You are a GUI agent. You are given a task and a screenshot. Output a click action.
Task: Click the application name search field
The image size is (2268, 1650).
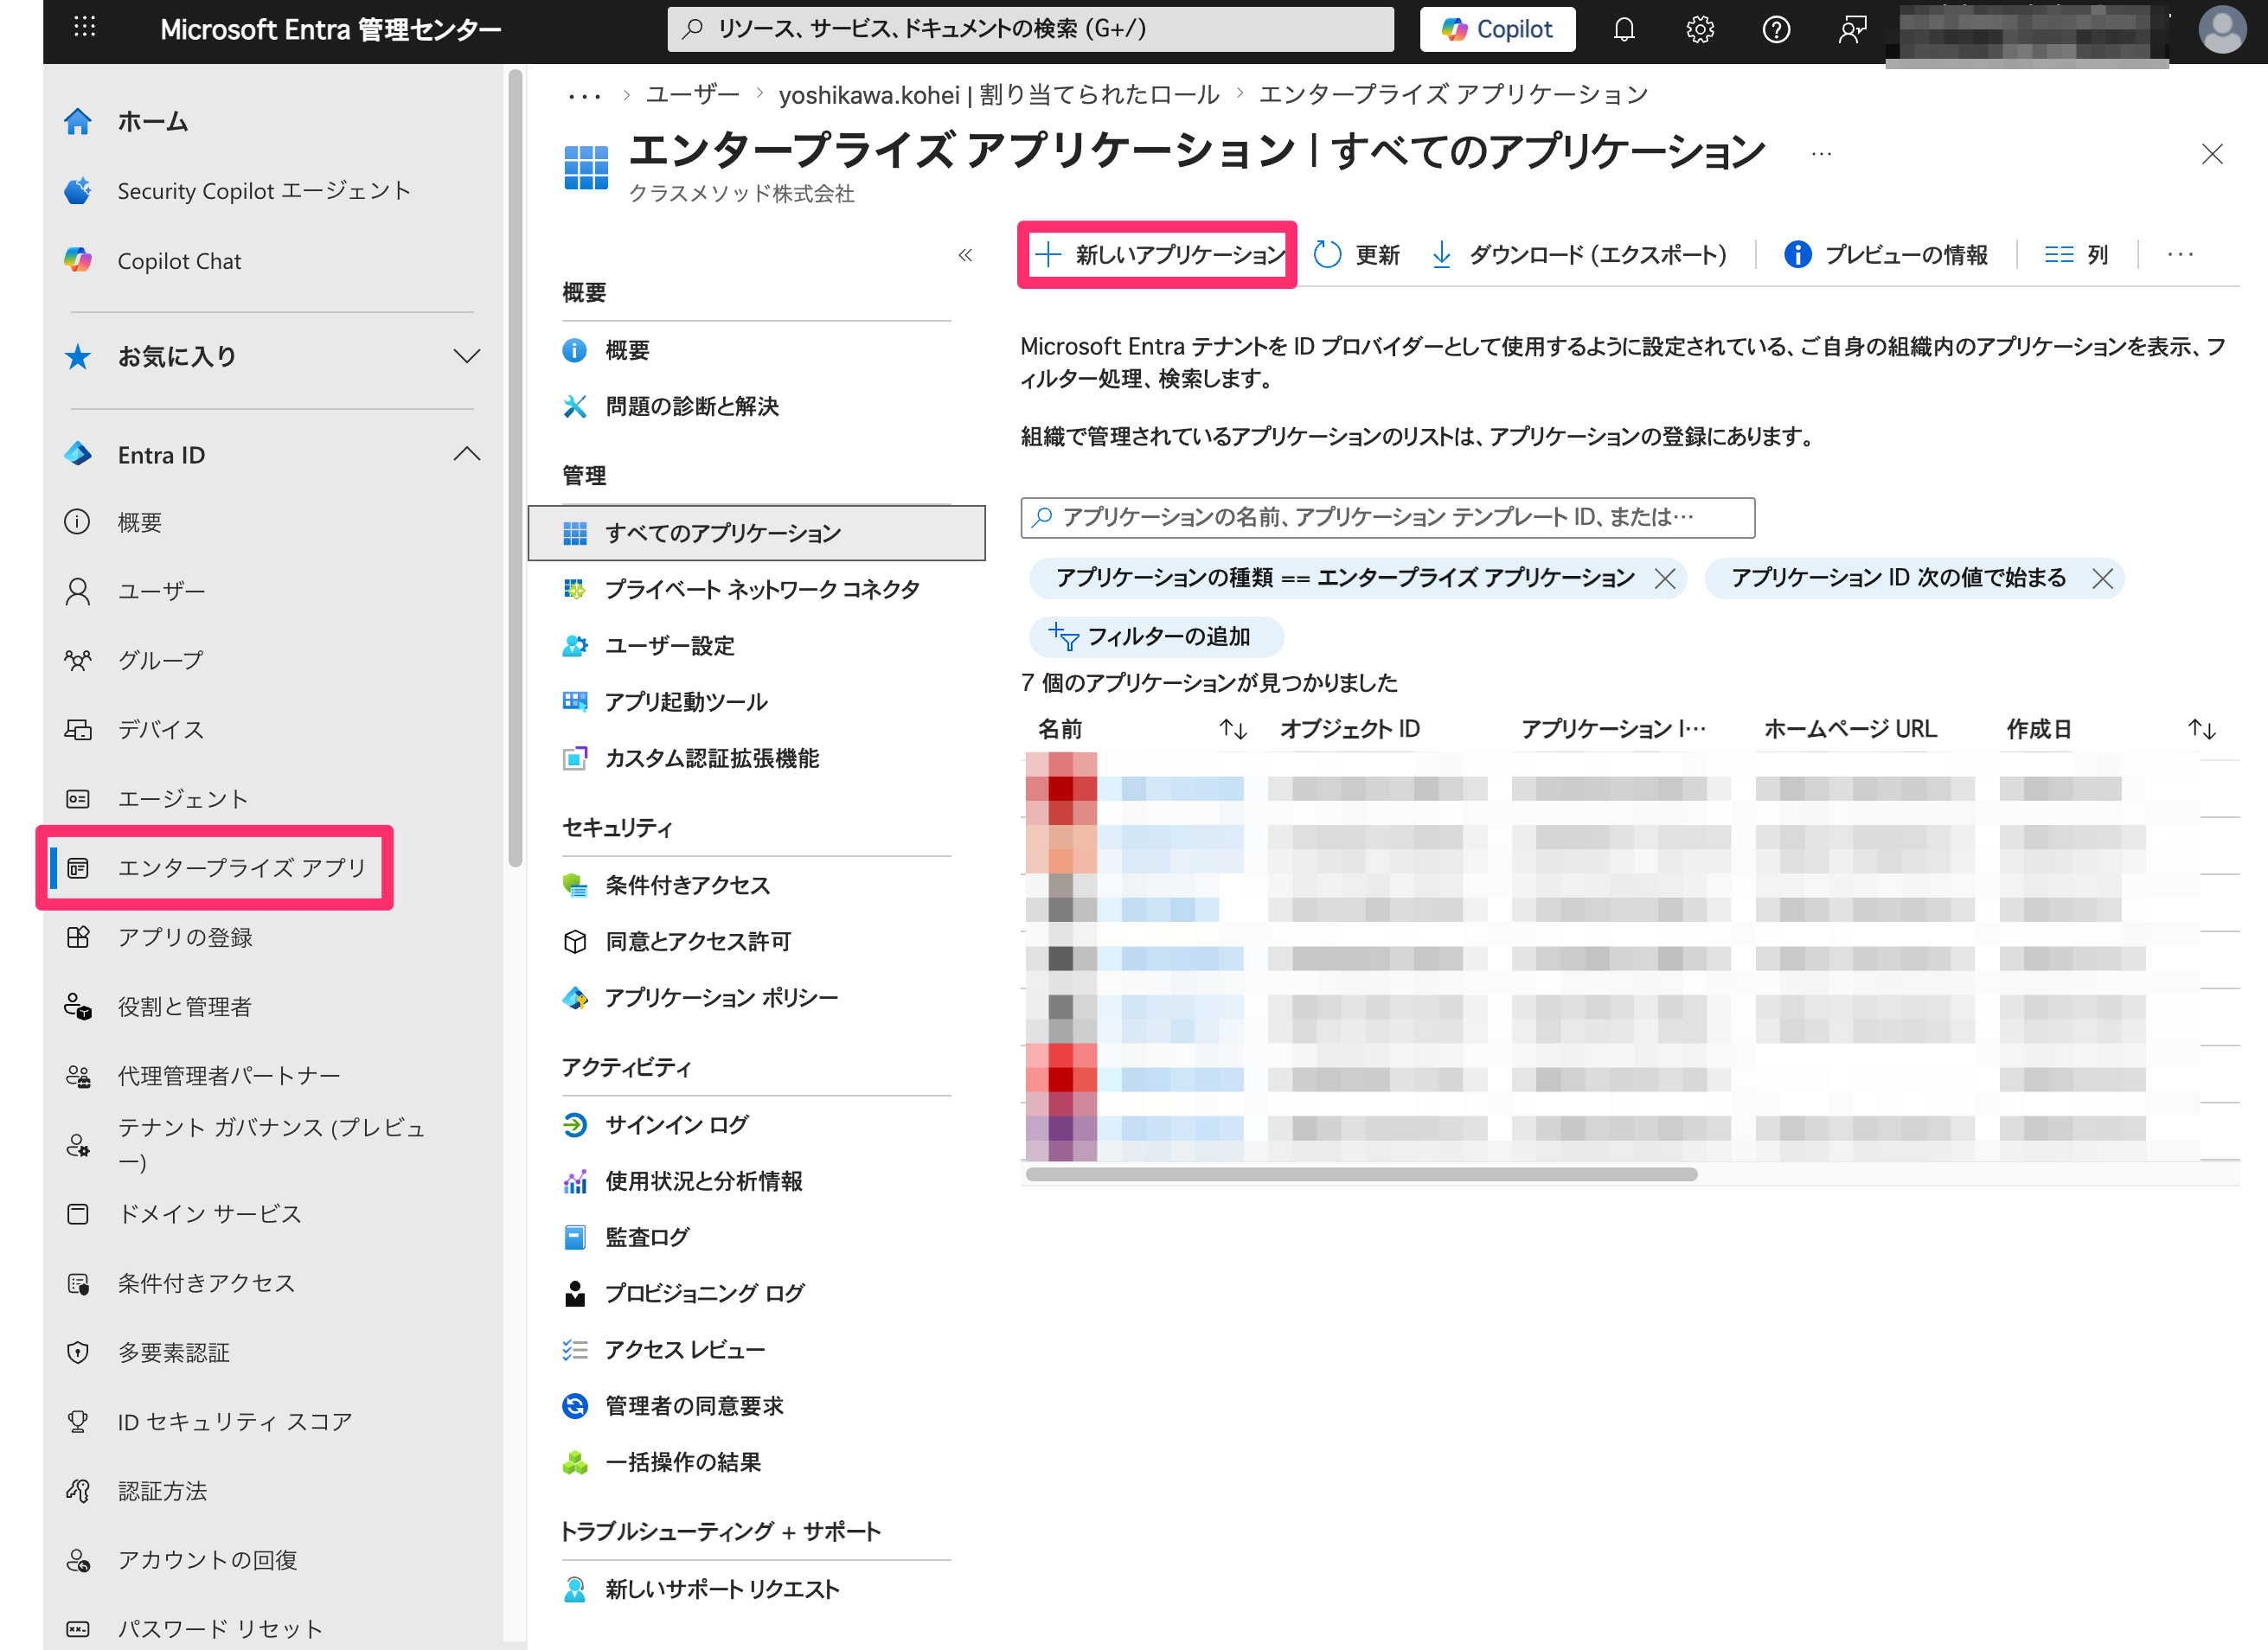[1388, 517]
